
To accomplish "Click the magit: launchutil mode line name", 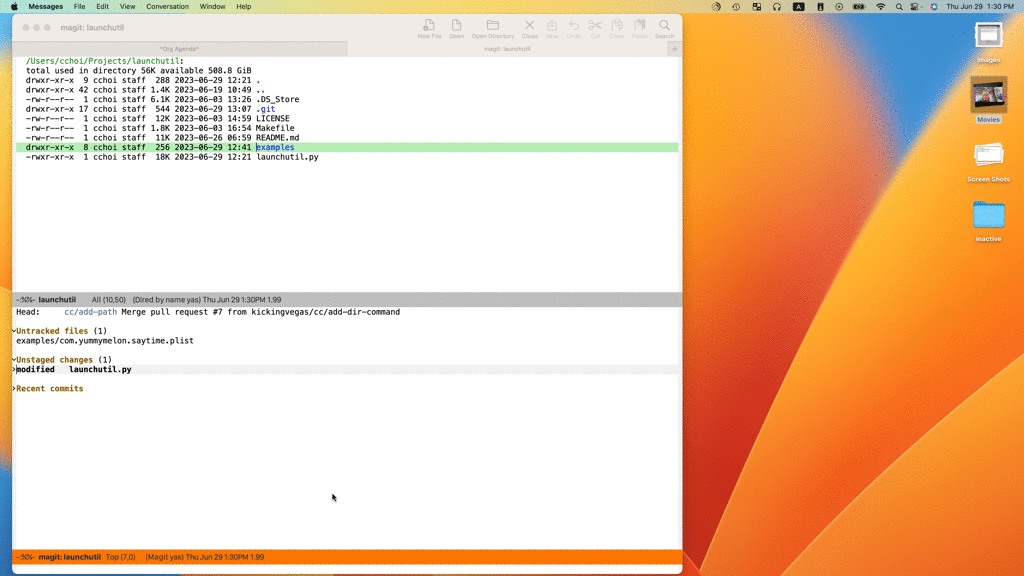I will pos(69,557).
